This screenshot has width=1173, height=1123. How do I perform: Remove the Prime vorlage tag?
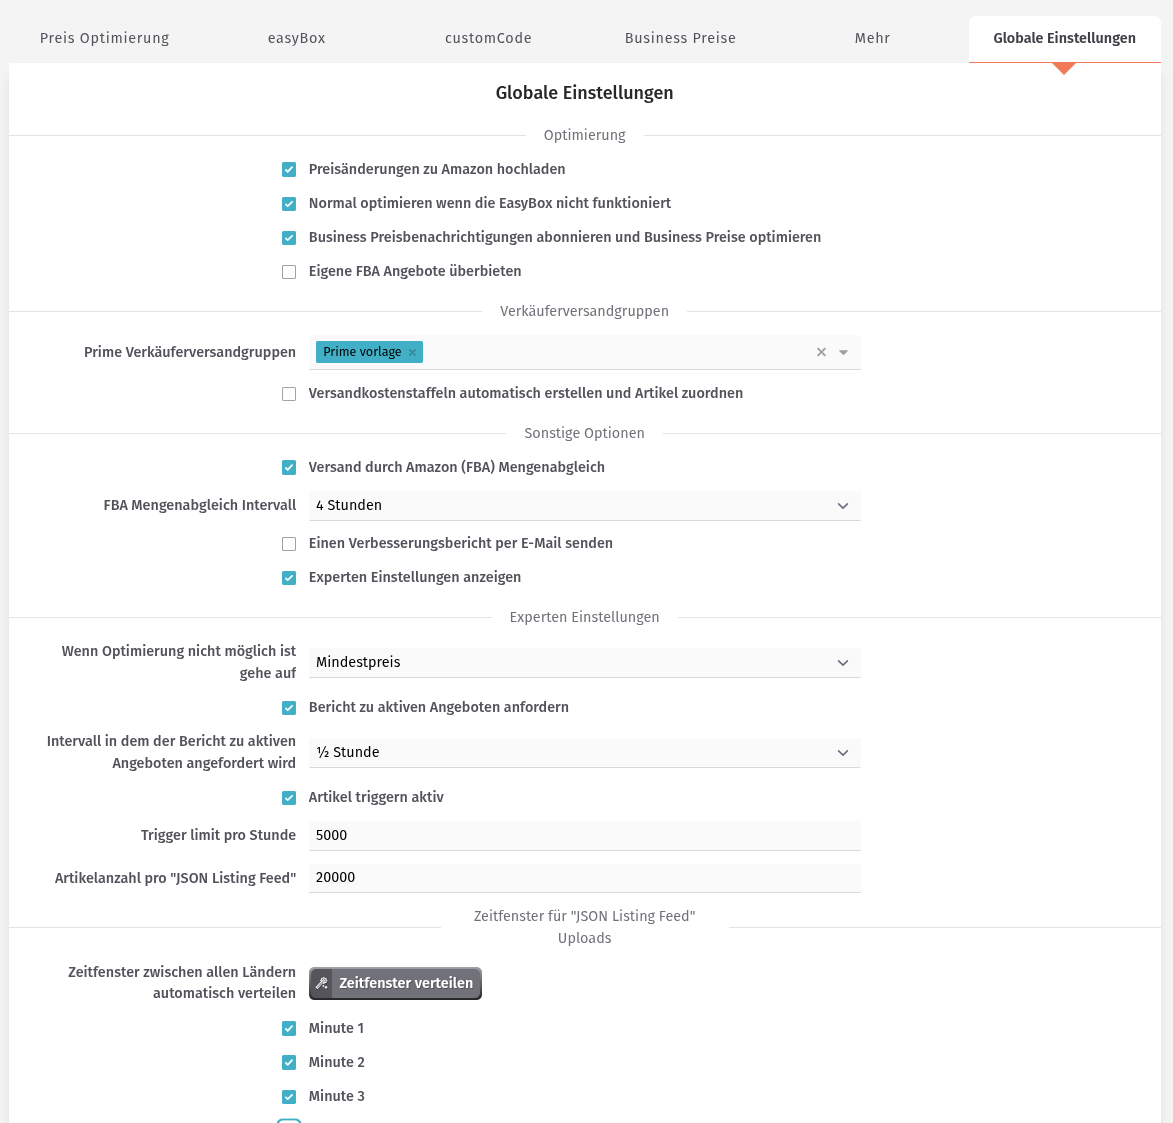click(x=412, y=353)
